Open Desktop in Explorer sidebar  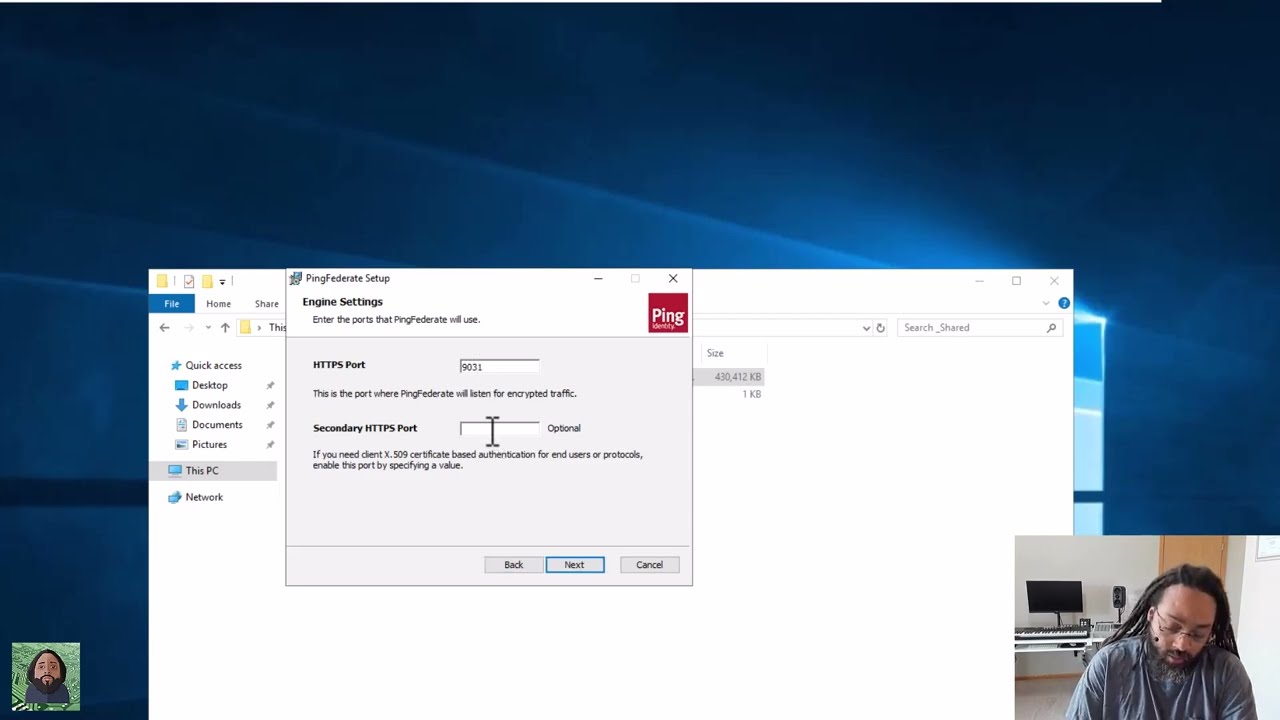click(x=209, y=385)
